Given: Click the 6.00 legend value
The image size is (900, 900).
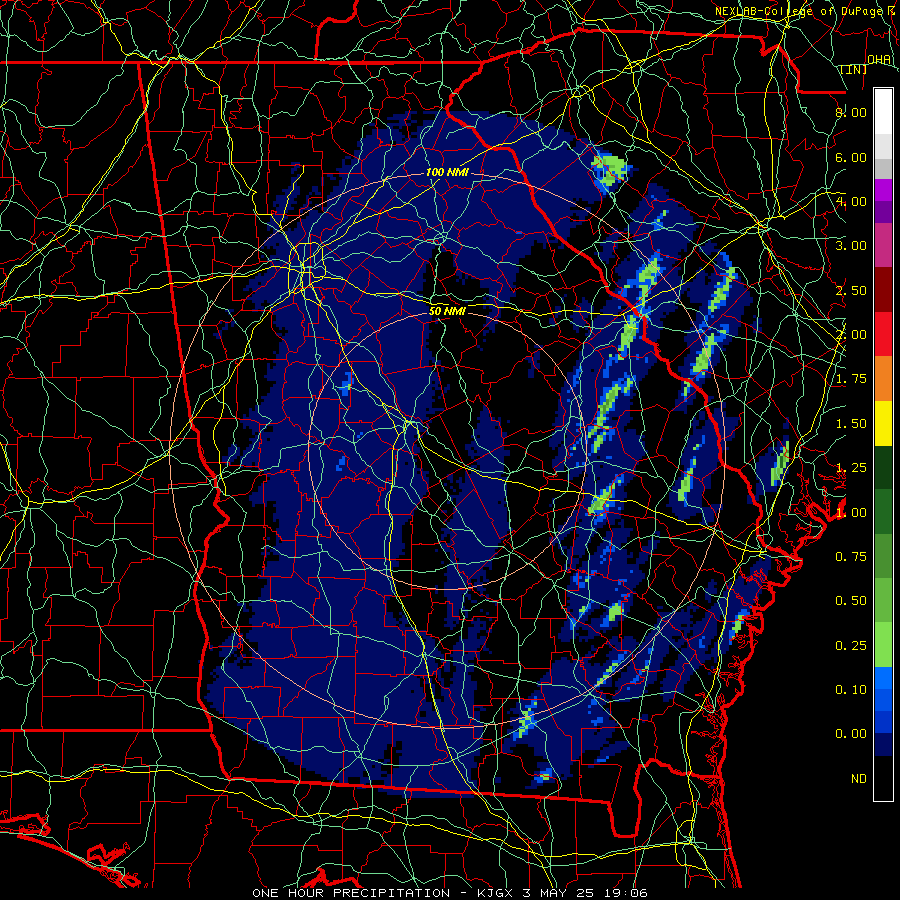Looking at the screenshot, I should 851,157.
